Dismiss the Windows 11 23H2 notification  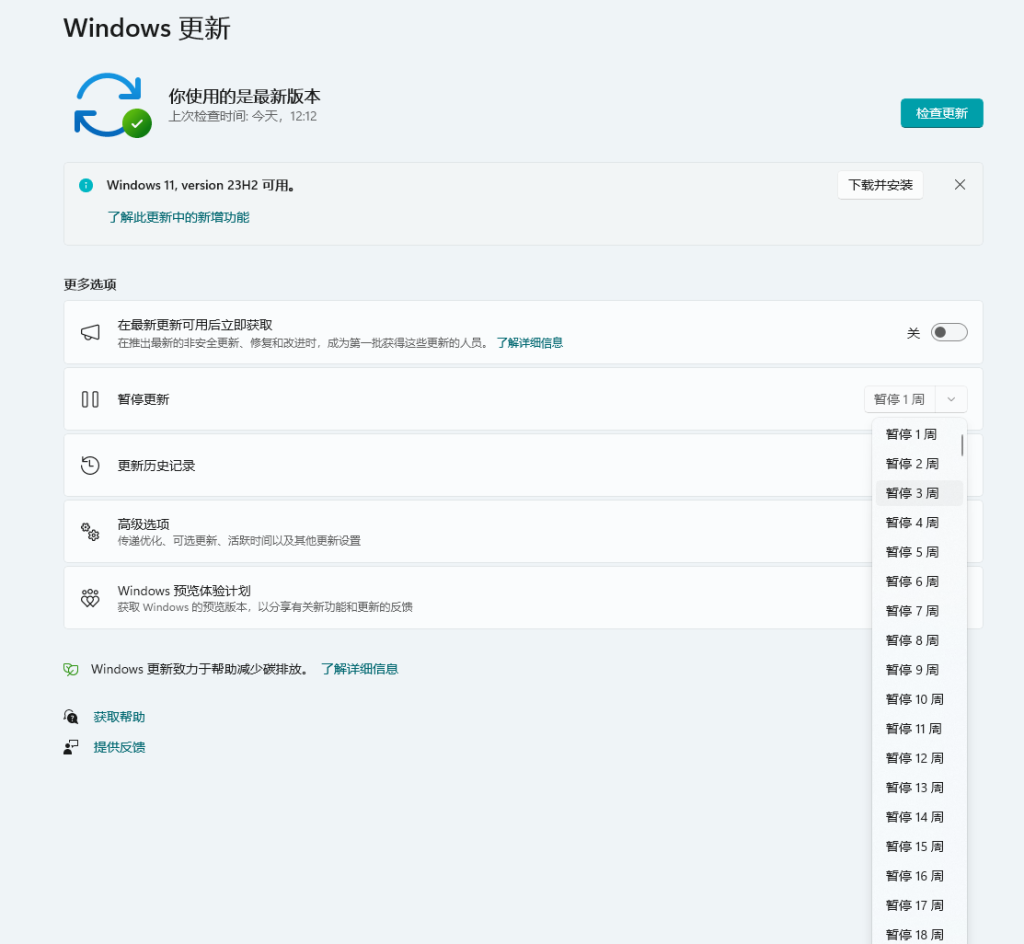(x=960, y=185)
